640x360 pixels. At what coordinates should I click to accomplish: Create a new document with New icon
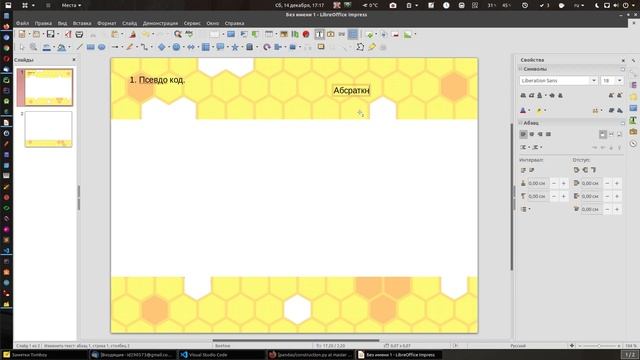click(22, 35)
